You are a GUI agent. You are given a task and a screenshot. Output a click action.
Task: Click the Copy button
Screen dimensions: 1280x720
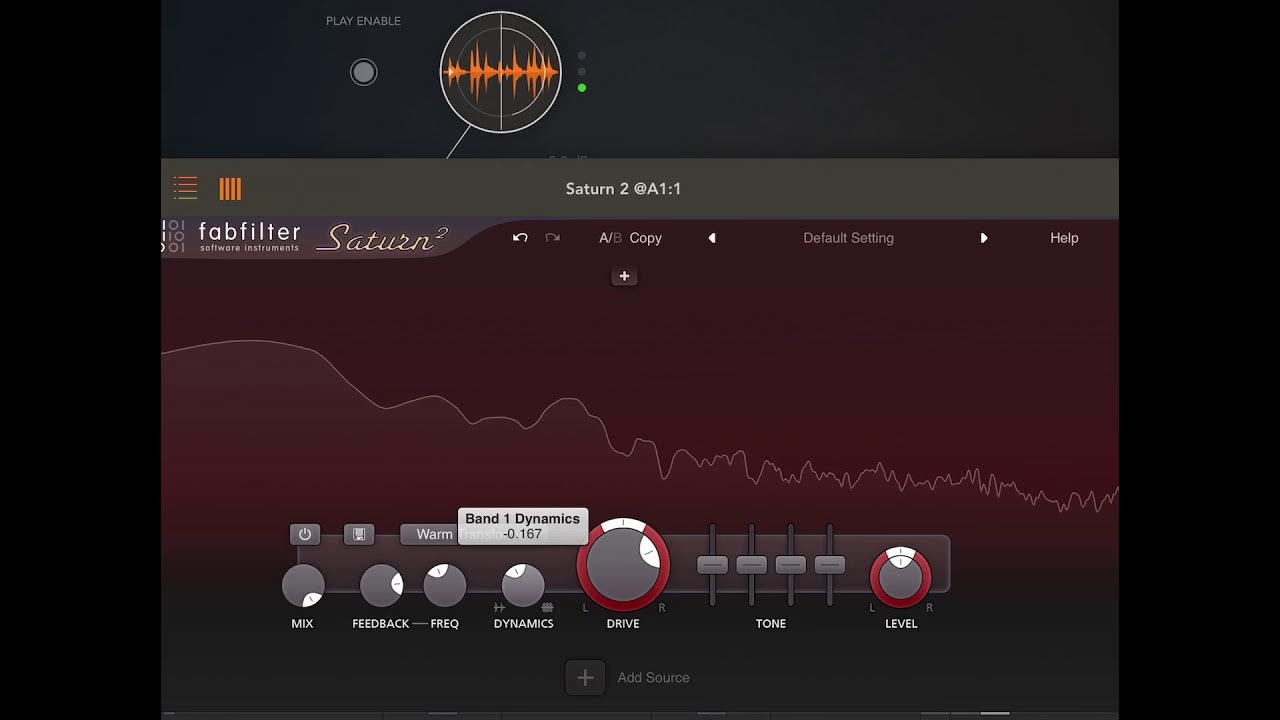646,238
